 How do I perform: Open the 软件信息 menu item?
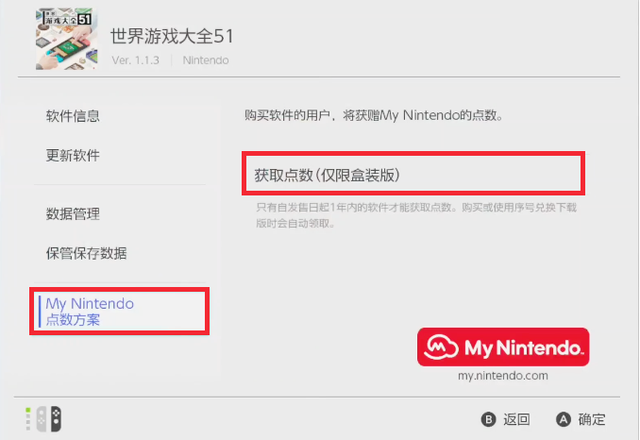coord(73,117)
